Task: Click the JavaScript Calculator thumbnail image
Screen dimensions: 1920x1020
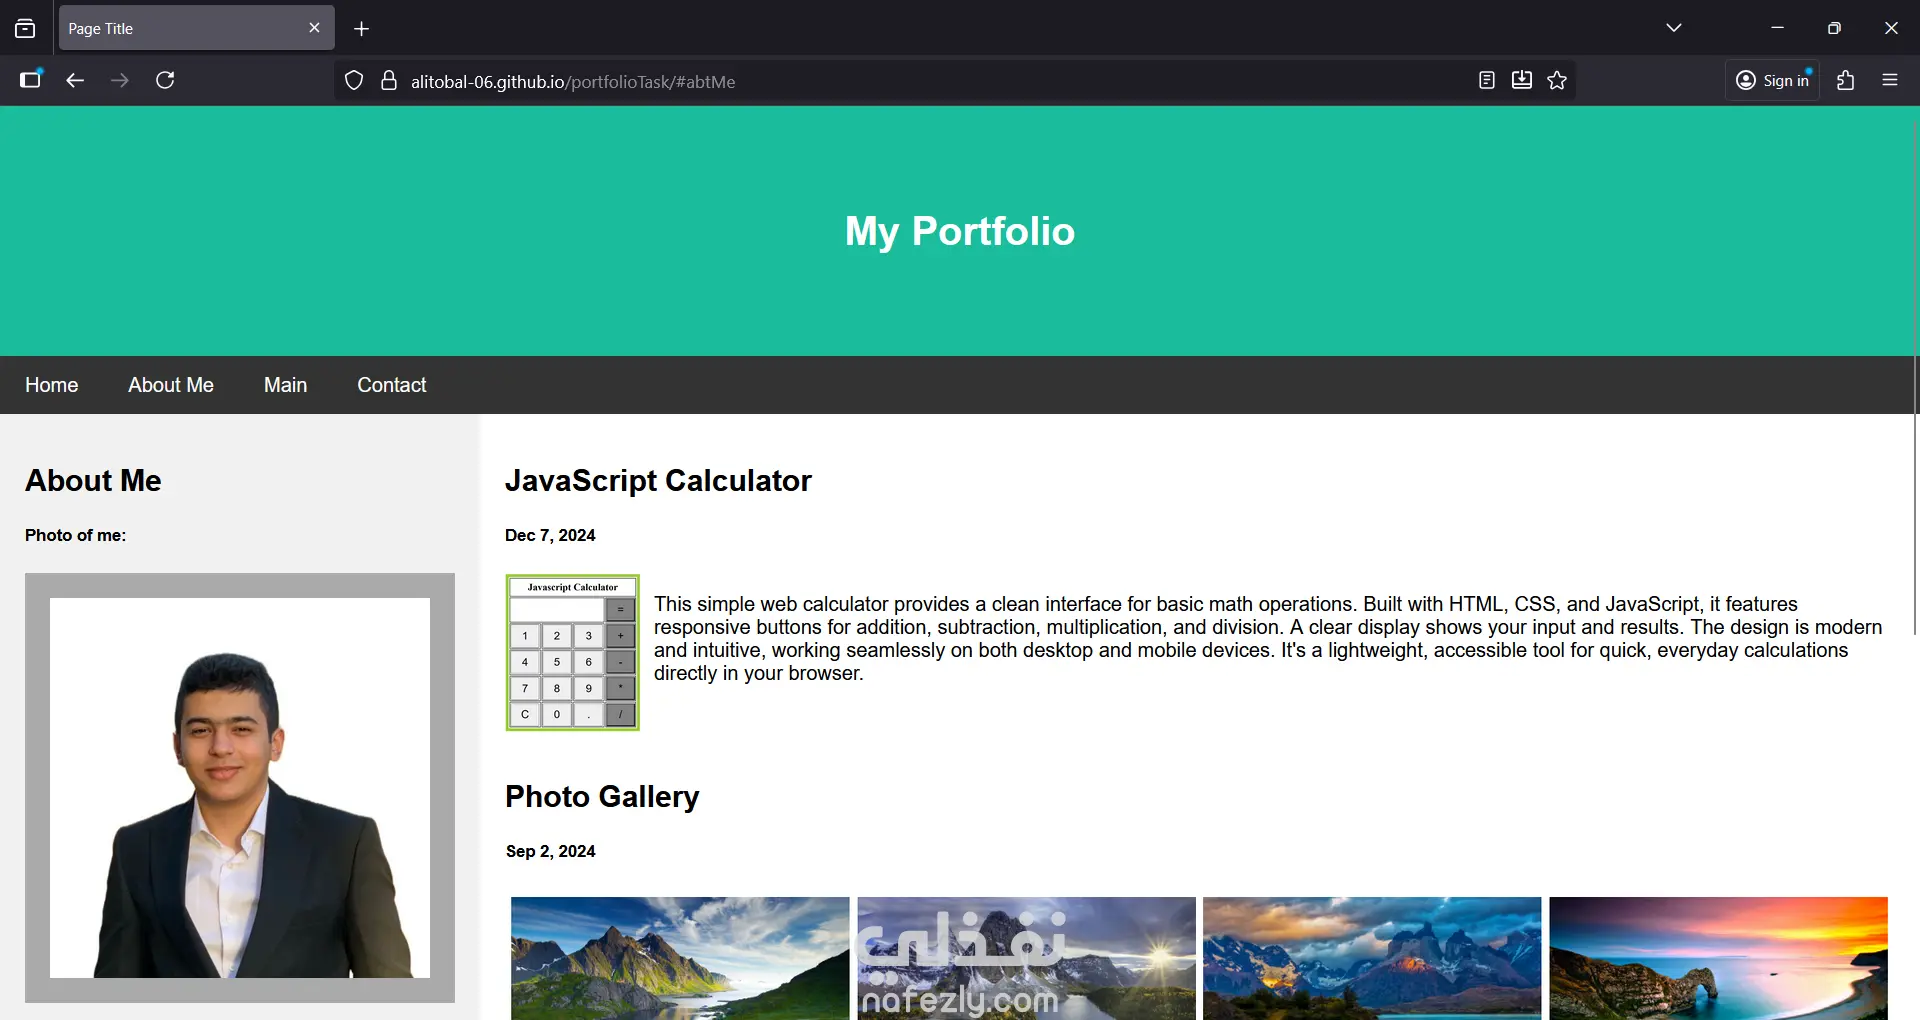Action: click(x=573, y=652)
